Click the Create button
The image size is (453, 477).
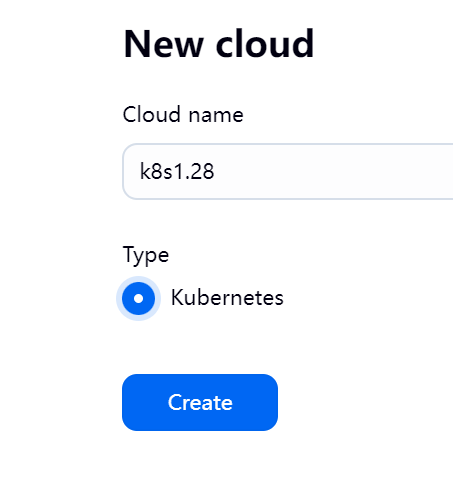(x=200, y=402)
